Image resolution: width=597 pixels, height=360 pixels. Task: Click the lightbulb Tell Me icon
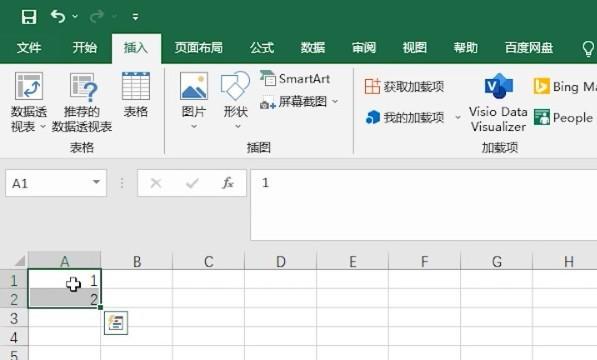tap(588, 49)
